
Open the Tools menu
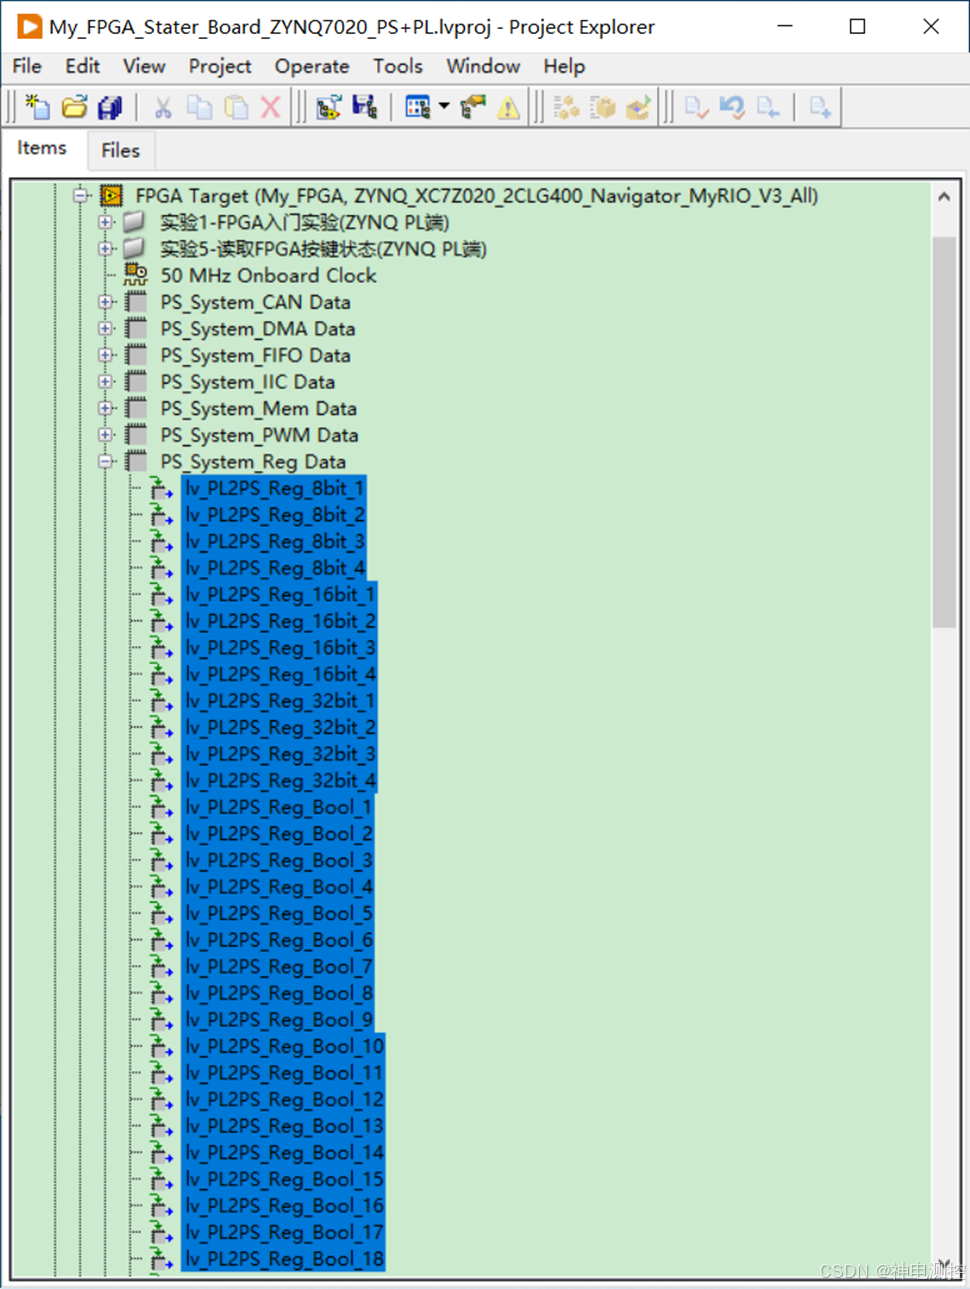click(x=398, y=66)
